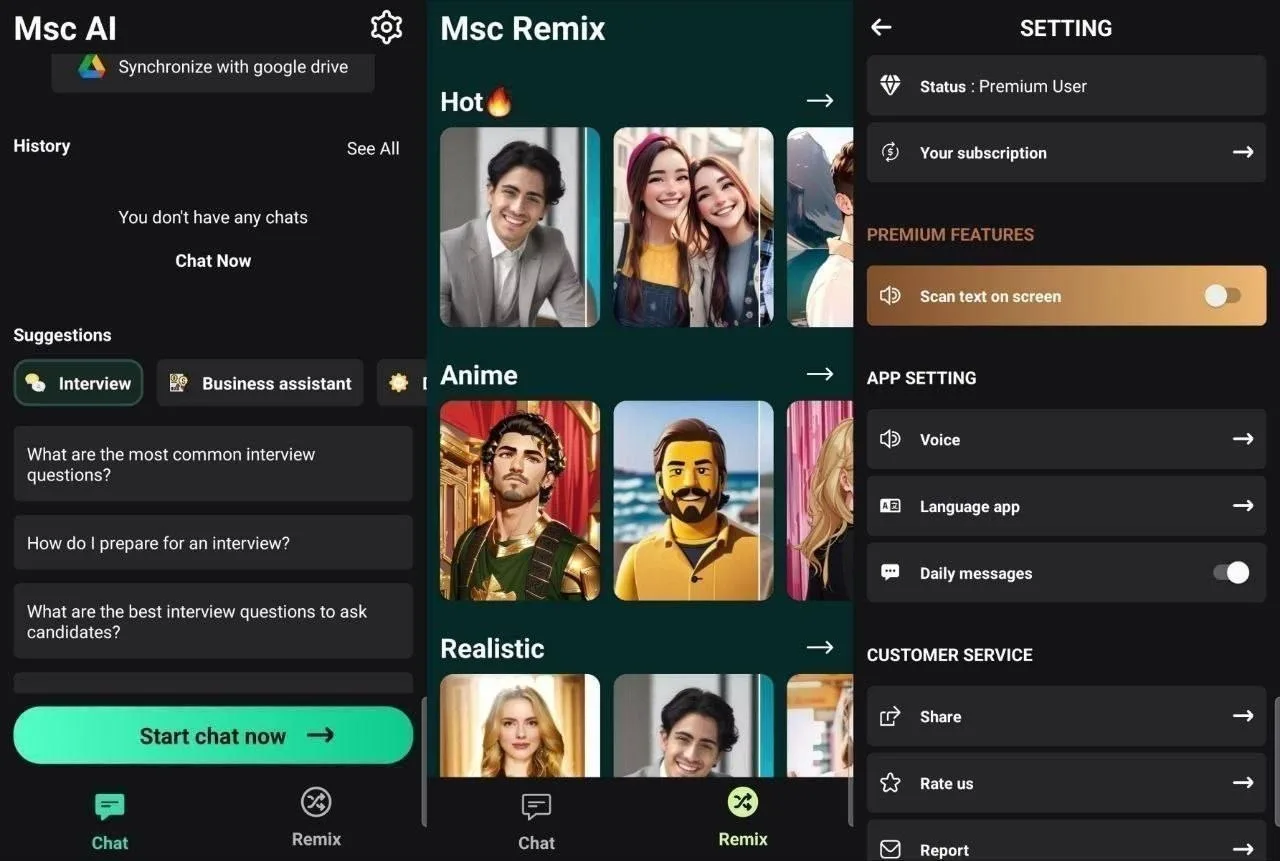Open the Realistic thumbnail of the blonde woman
This screenshot has height=861, width=1280.
coord(520,725)
